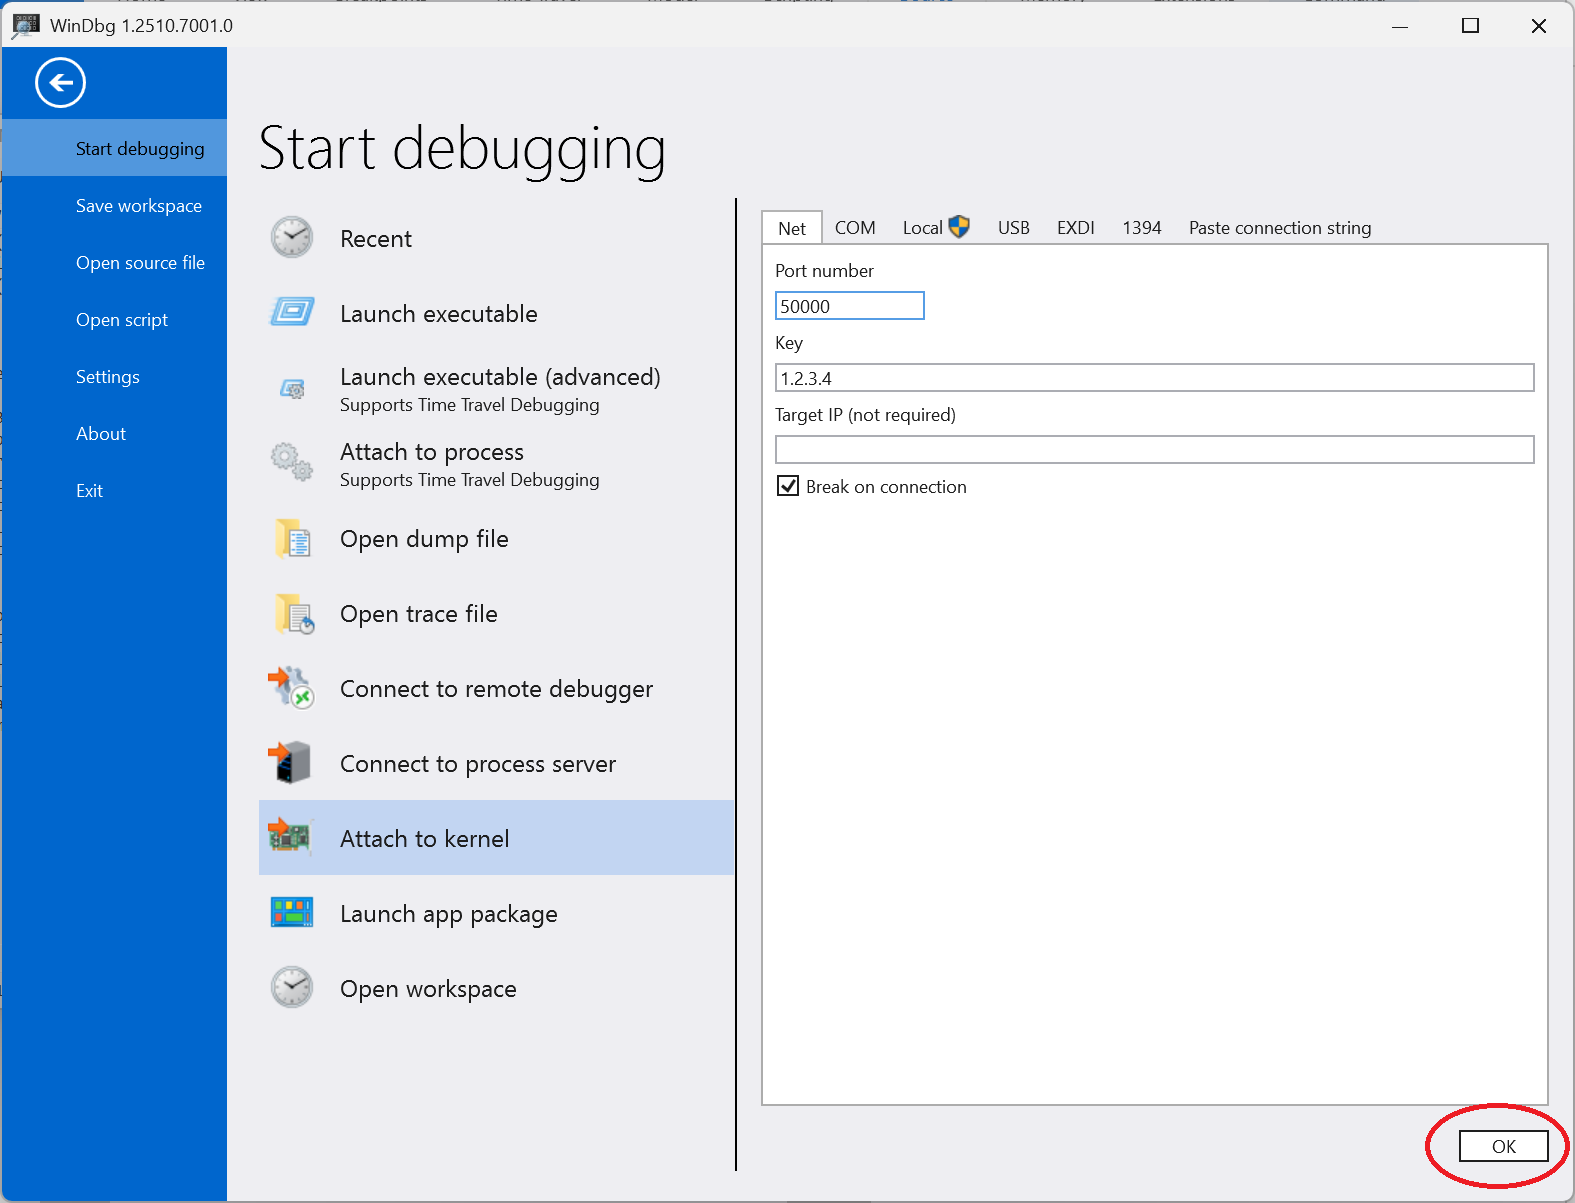Click the shield icon on Local tab
This screenshot has height=1203, width=1575.
(x=959, y=227)
